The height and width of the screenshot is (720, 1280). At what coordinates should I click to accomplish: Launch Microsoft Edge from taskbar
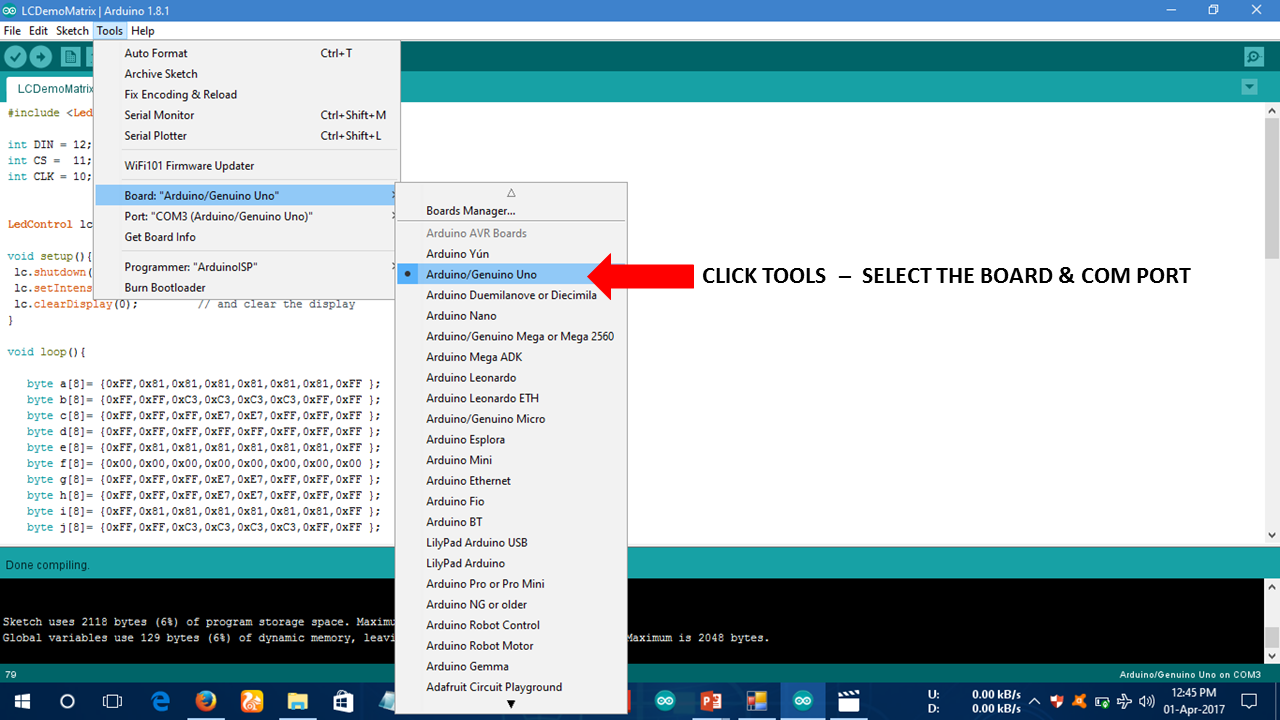tap(161, 701)
